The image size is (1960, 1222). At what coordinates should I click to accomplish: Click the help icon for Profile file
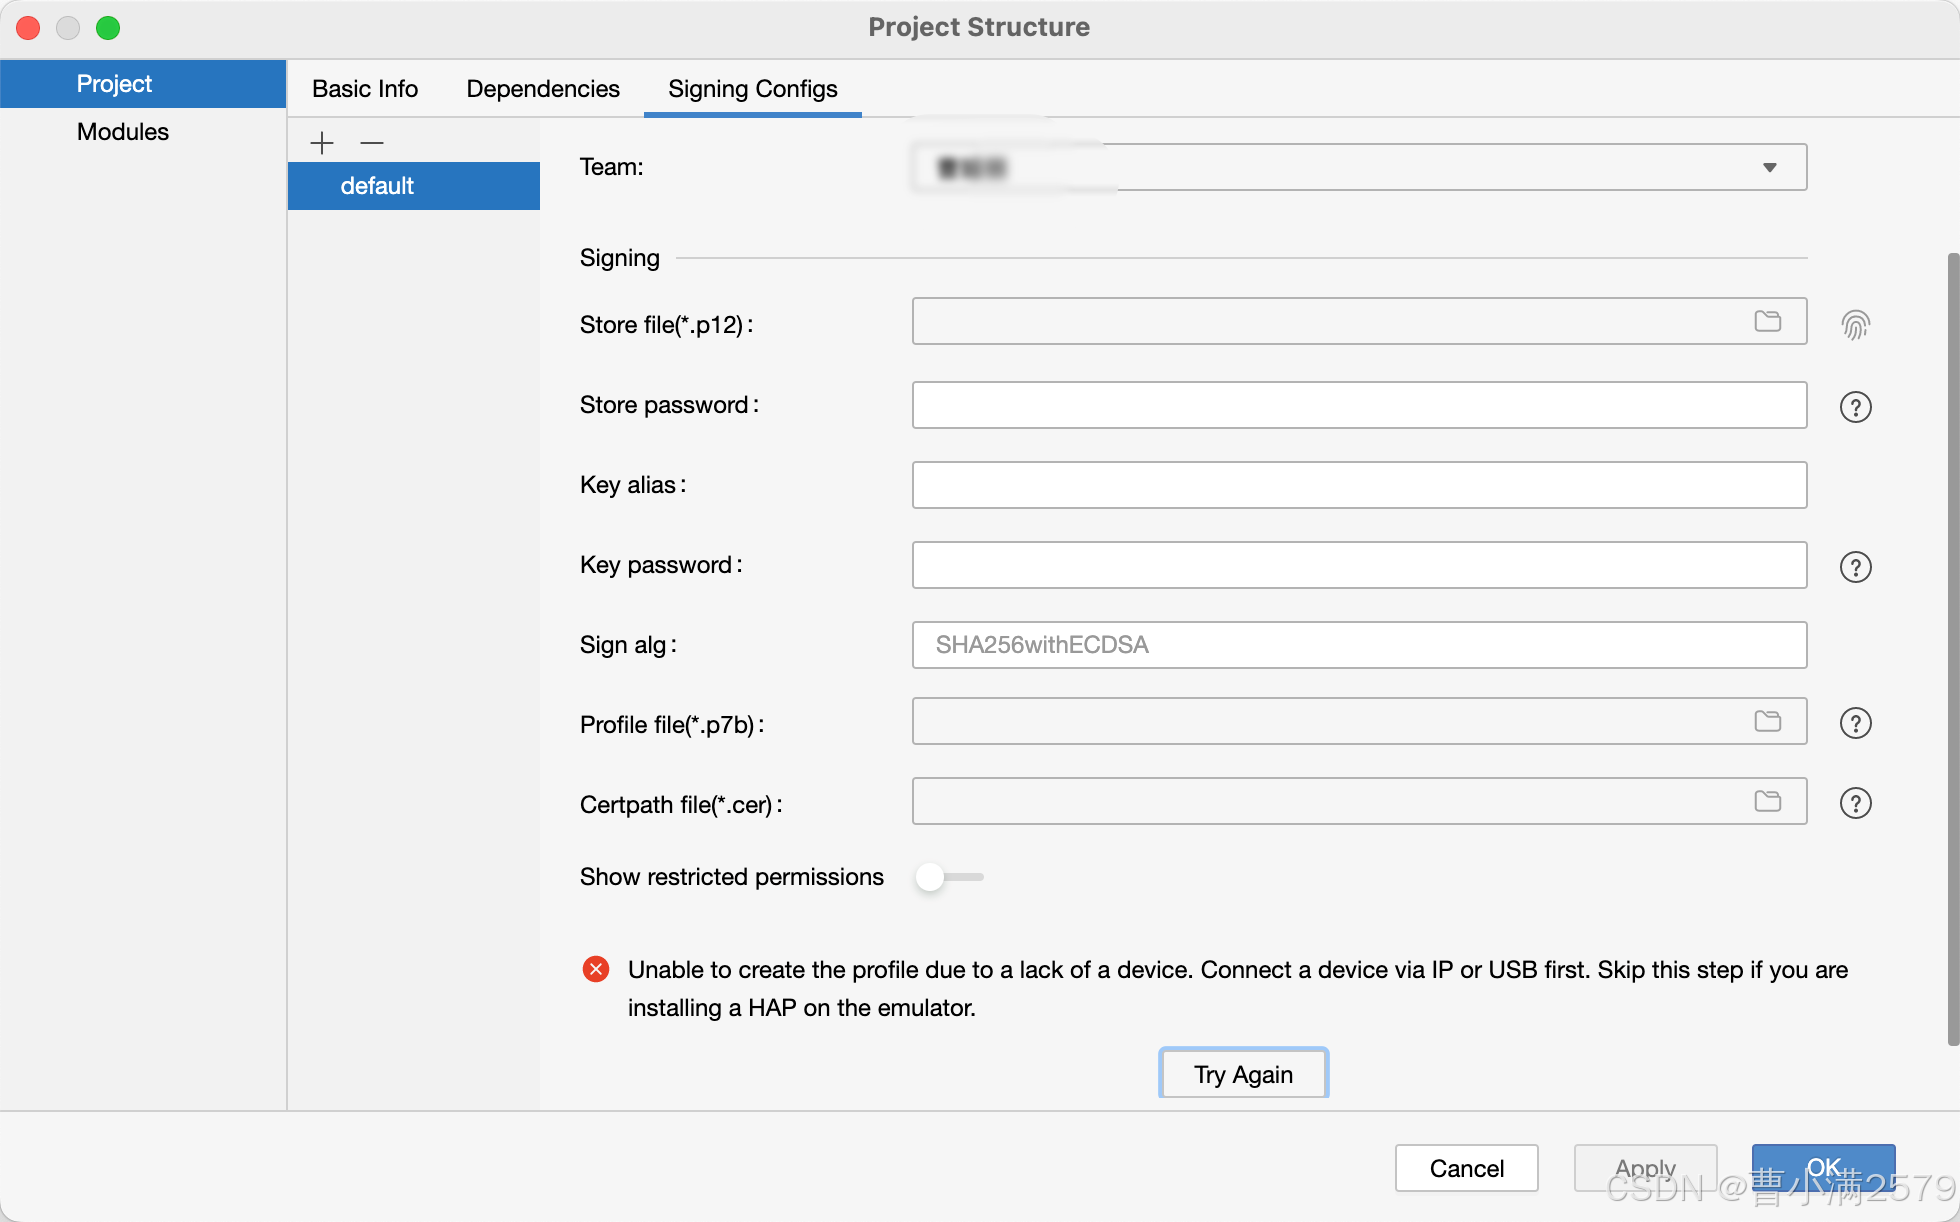(1855, 723)
